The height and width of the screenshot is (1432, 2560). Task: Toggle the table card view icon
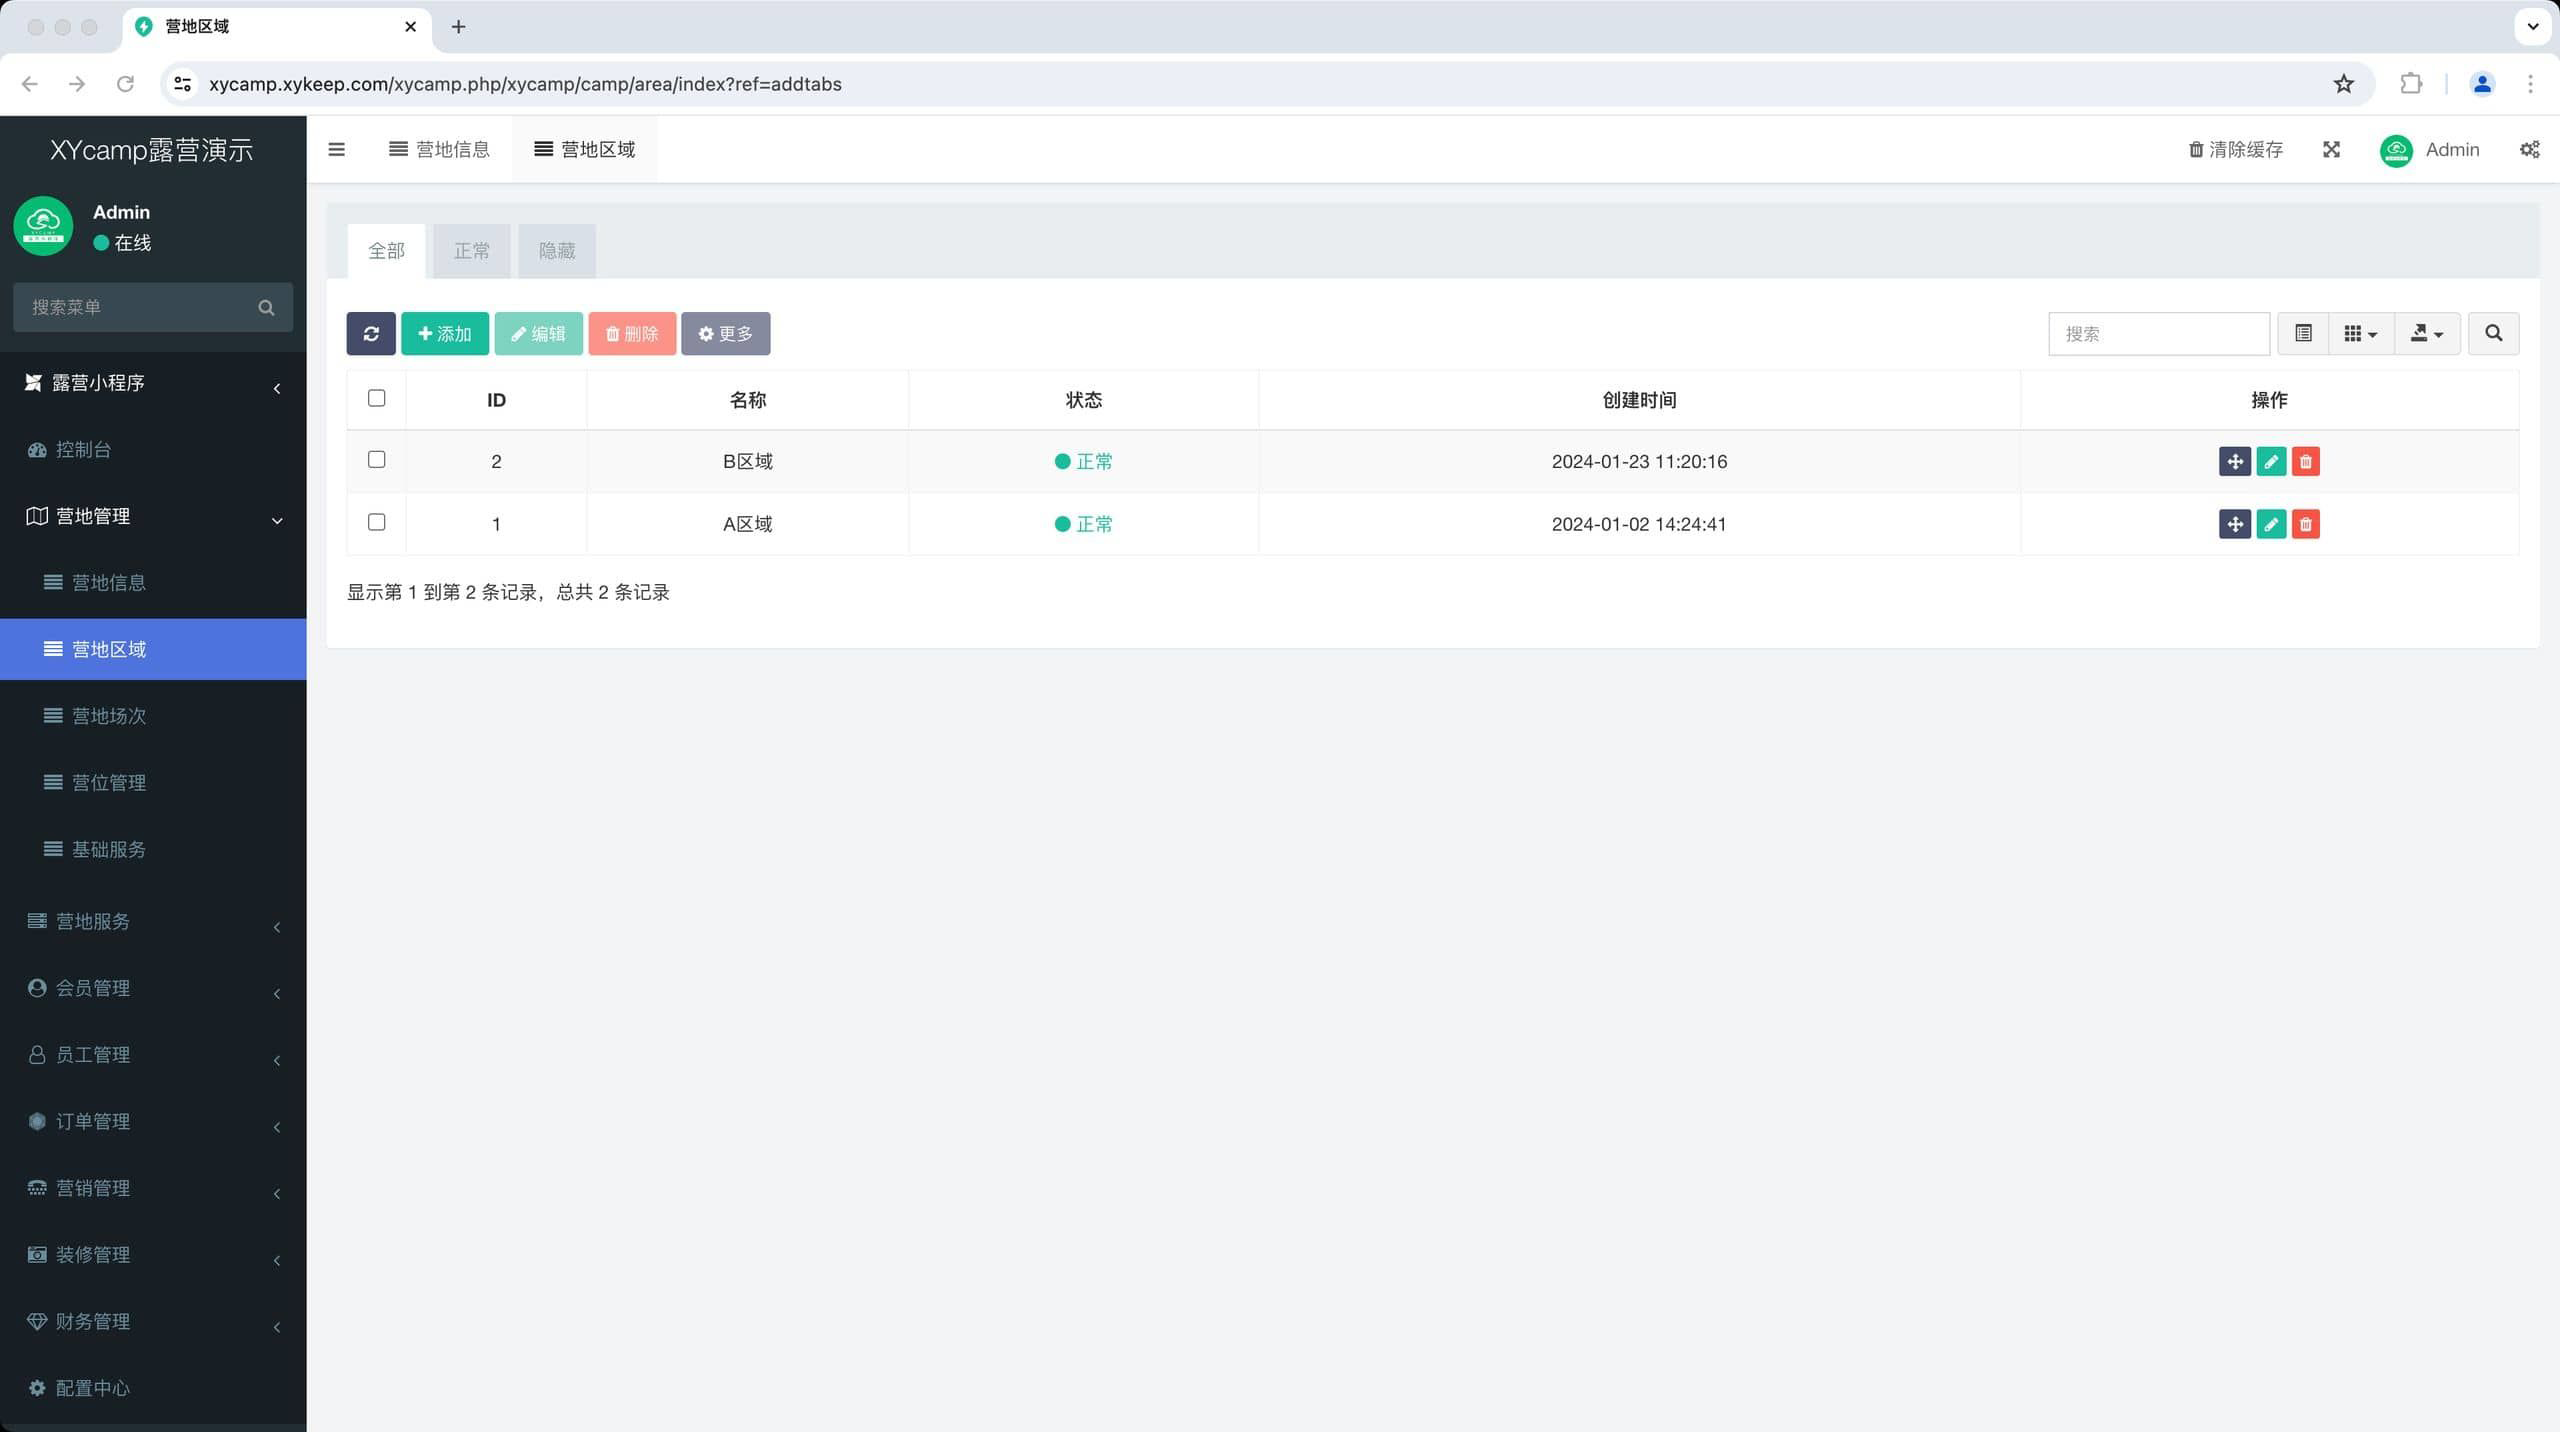2303,333
